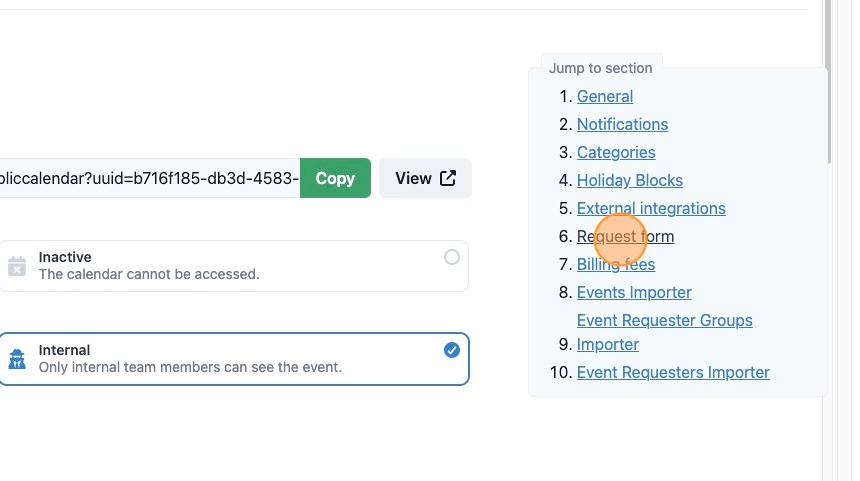This screenshot has width=860, height=481.
Task: Go to the Categories section link
Action: click(x=616, y=152)
